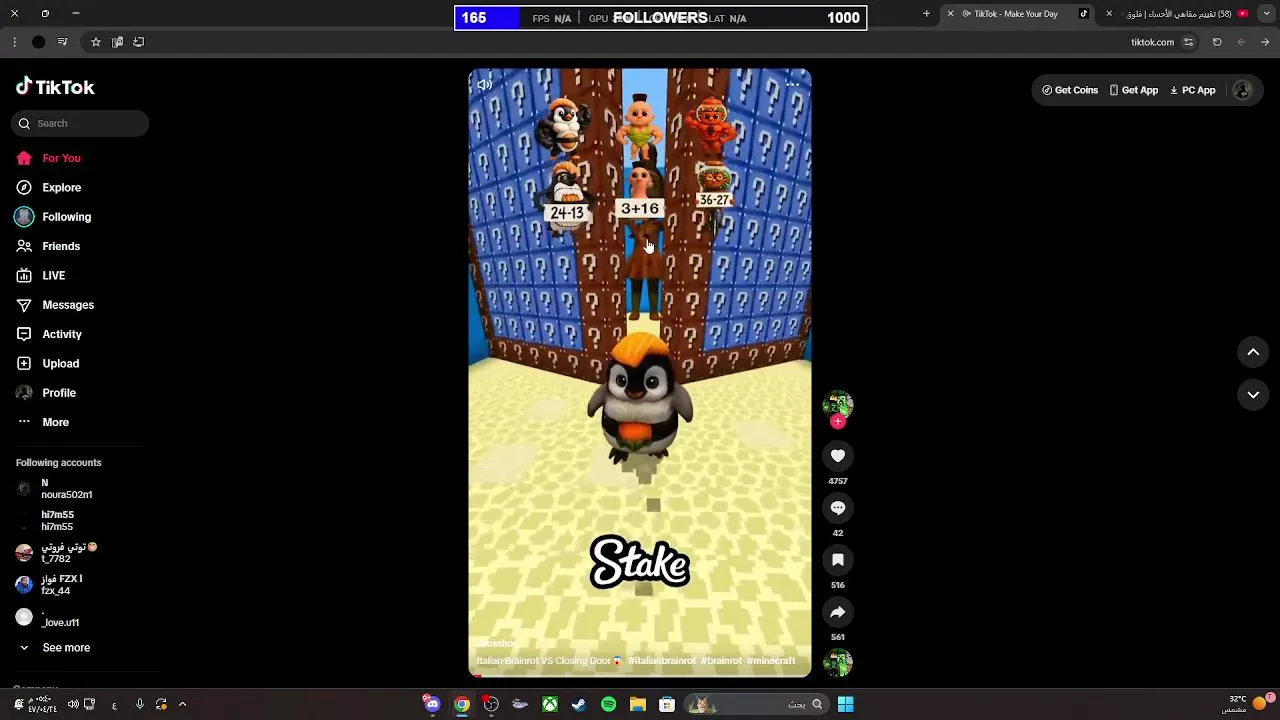Screen dimensions: 1280x720
Task: Go to Profile
Action: point(46,393)
